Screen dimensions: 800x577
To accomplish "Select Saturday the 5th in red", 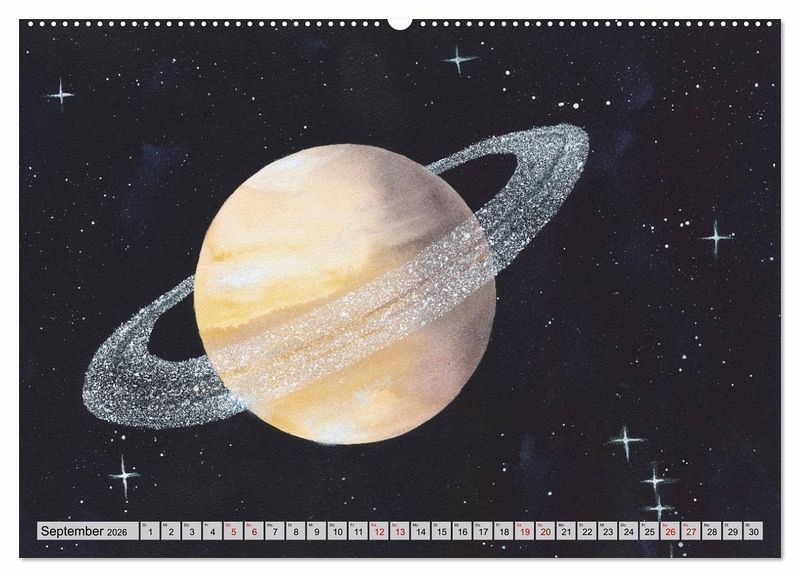I will click(234, 532).
